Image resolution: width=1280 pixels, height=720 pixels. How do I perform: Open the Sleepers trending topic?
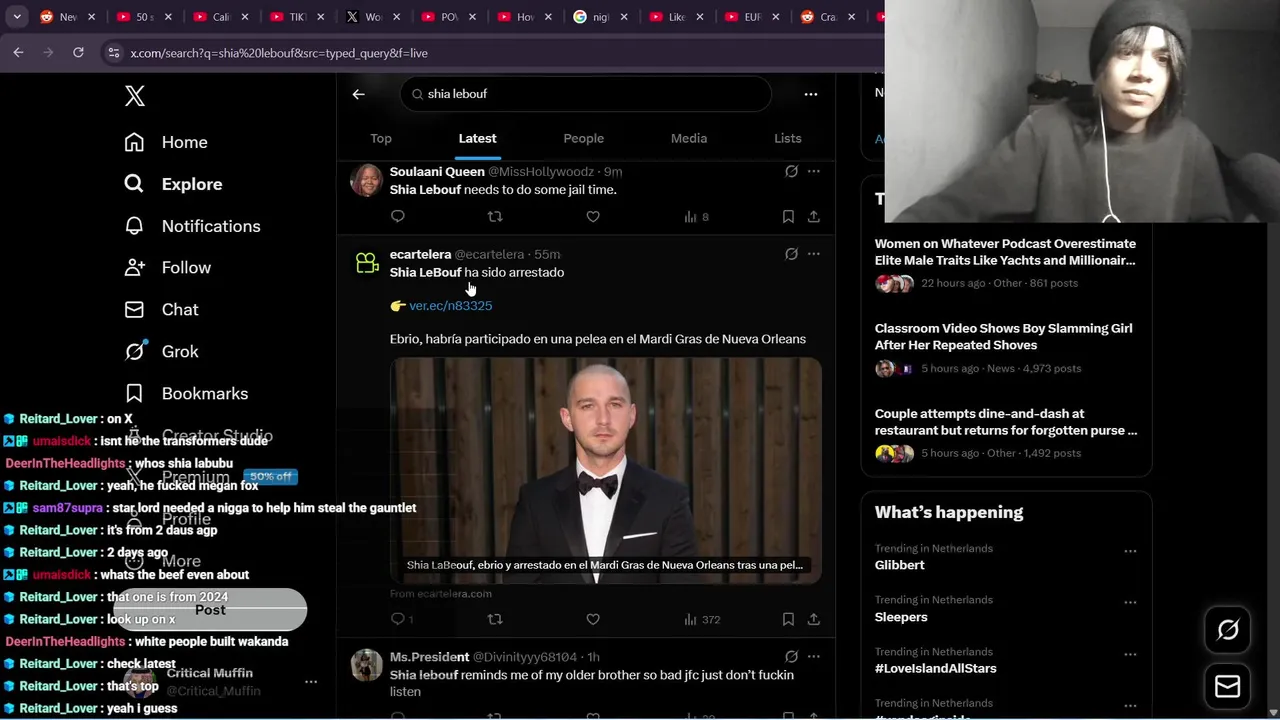(901, 617)
